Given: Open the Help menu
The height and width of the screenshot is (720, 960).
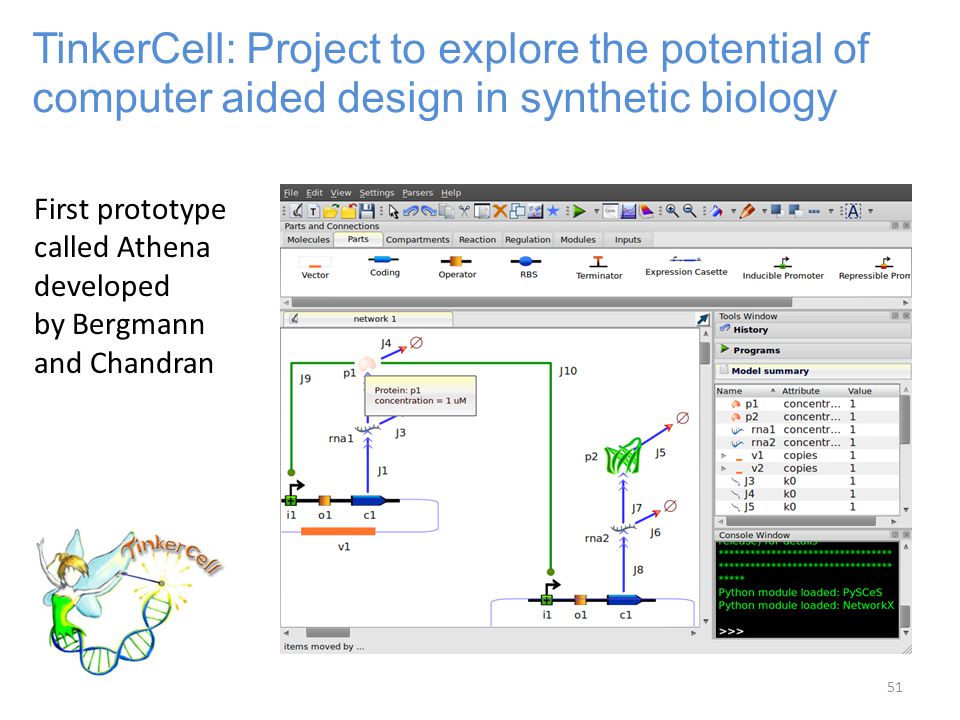Looking at the screenshot, I should click(x=451, y=192).
